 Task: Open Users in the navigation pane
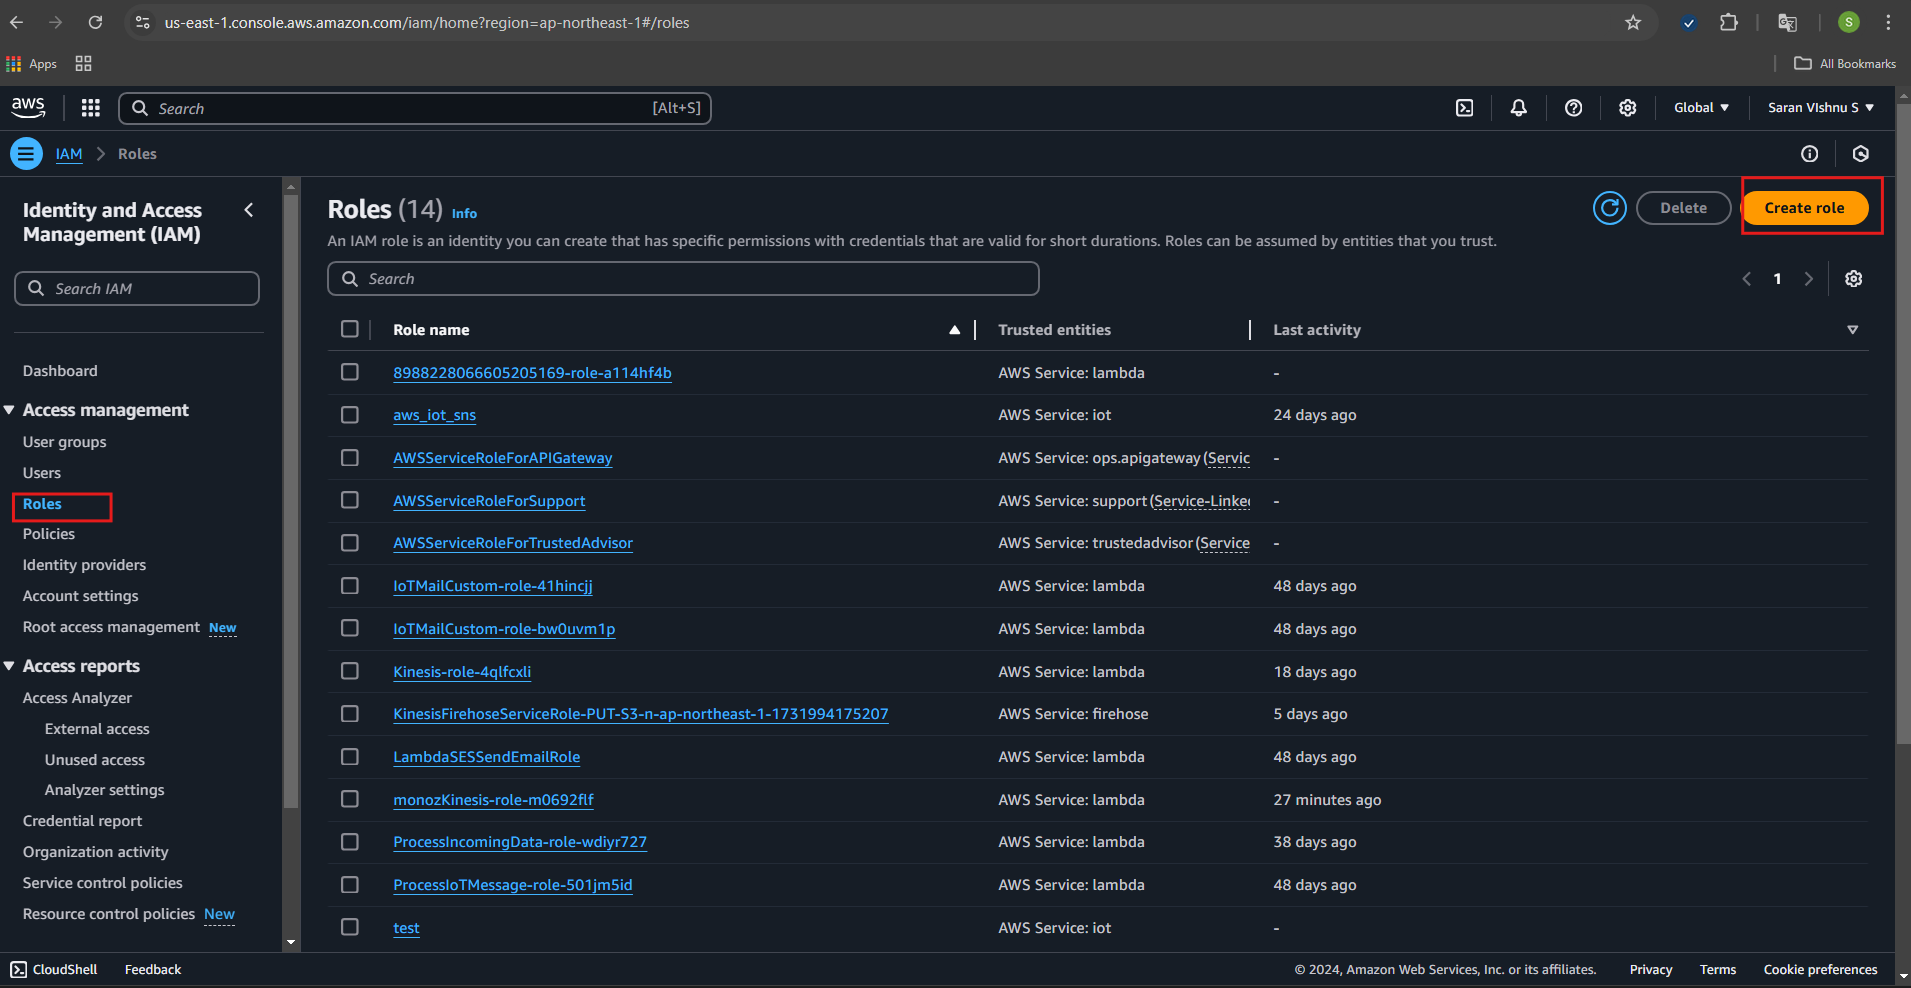click(42, 473)
